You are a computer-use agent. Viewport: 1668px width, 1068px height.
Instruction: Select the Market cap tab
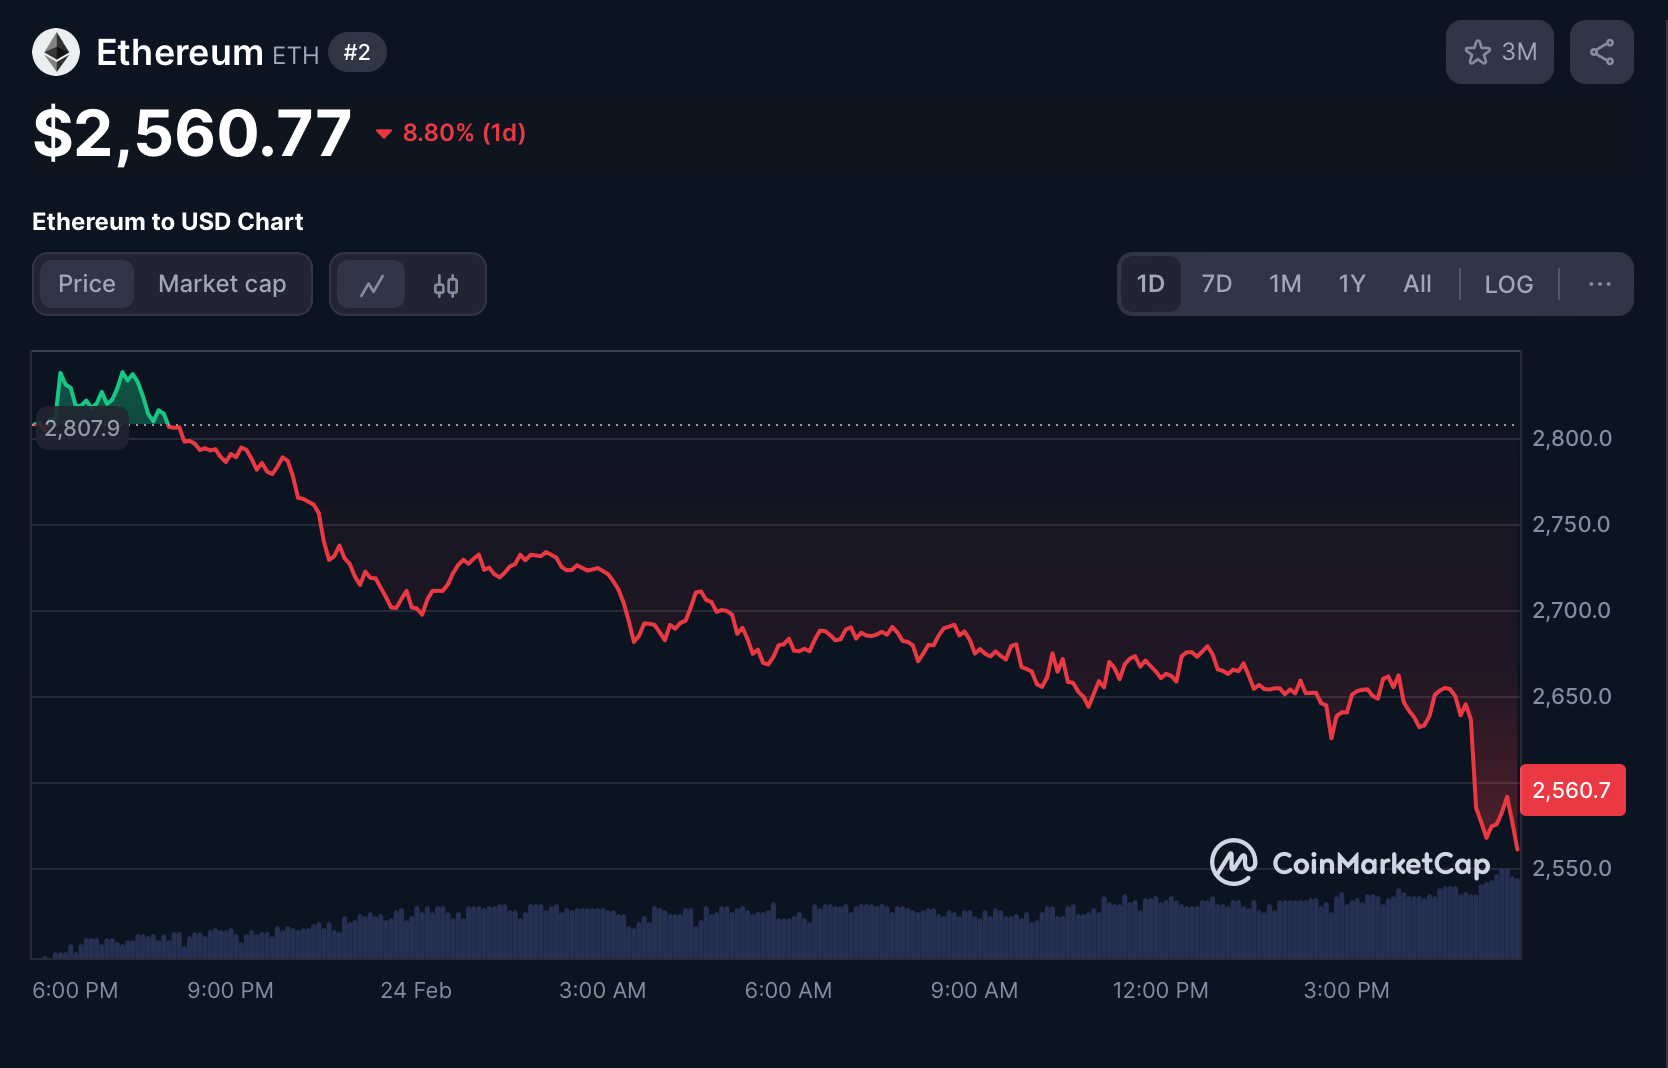[x=222, y=284]
